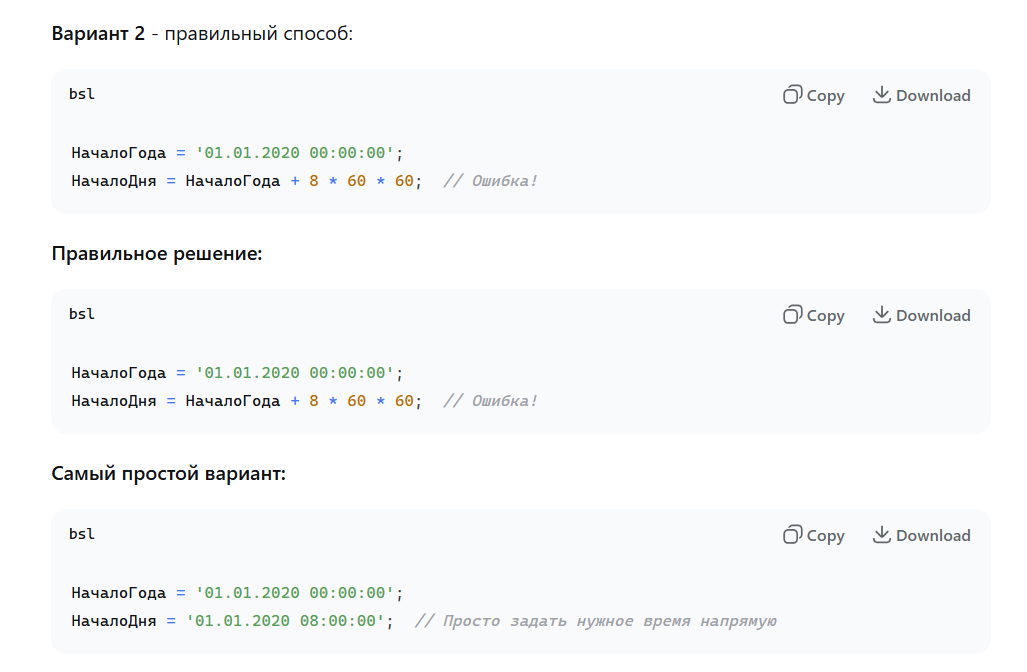Click the bsl label in the Самый простой вариант block
The image size is (1027, 672).
pos(82,534)
